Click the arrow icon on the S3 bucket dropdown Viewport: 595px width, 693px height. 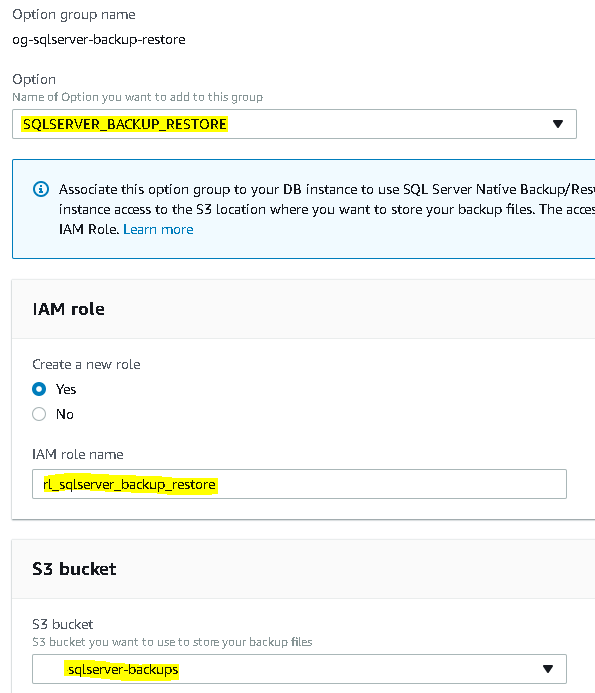[548, 669]
